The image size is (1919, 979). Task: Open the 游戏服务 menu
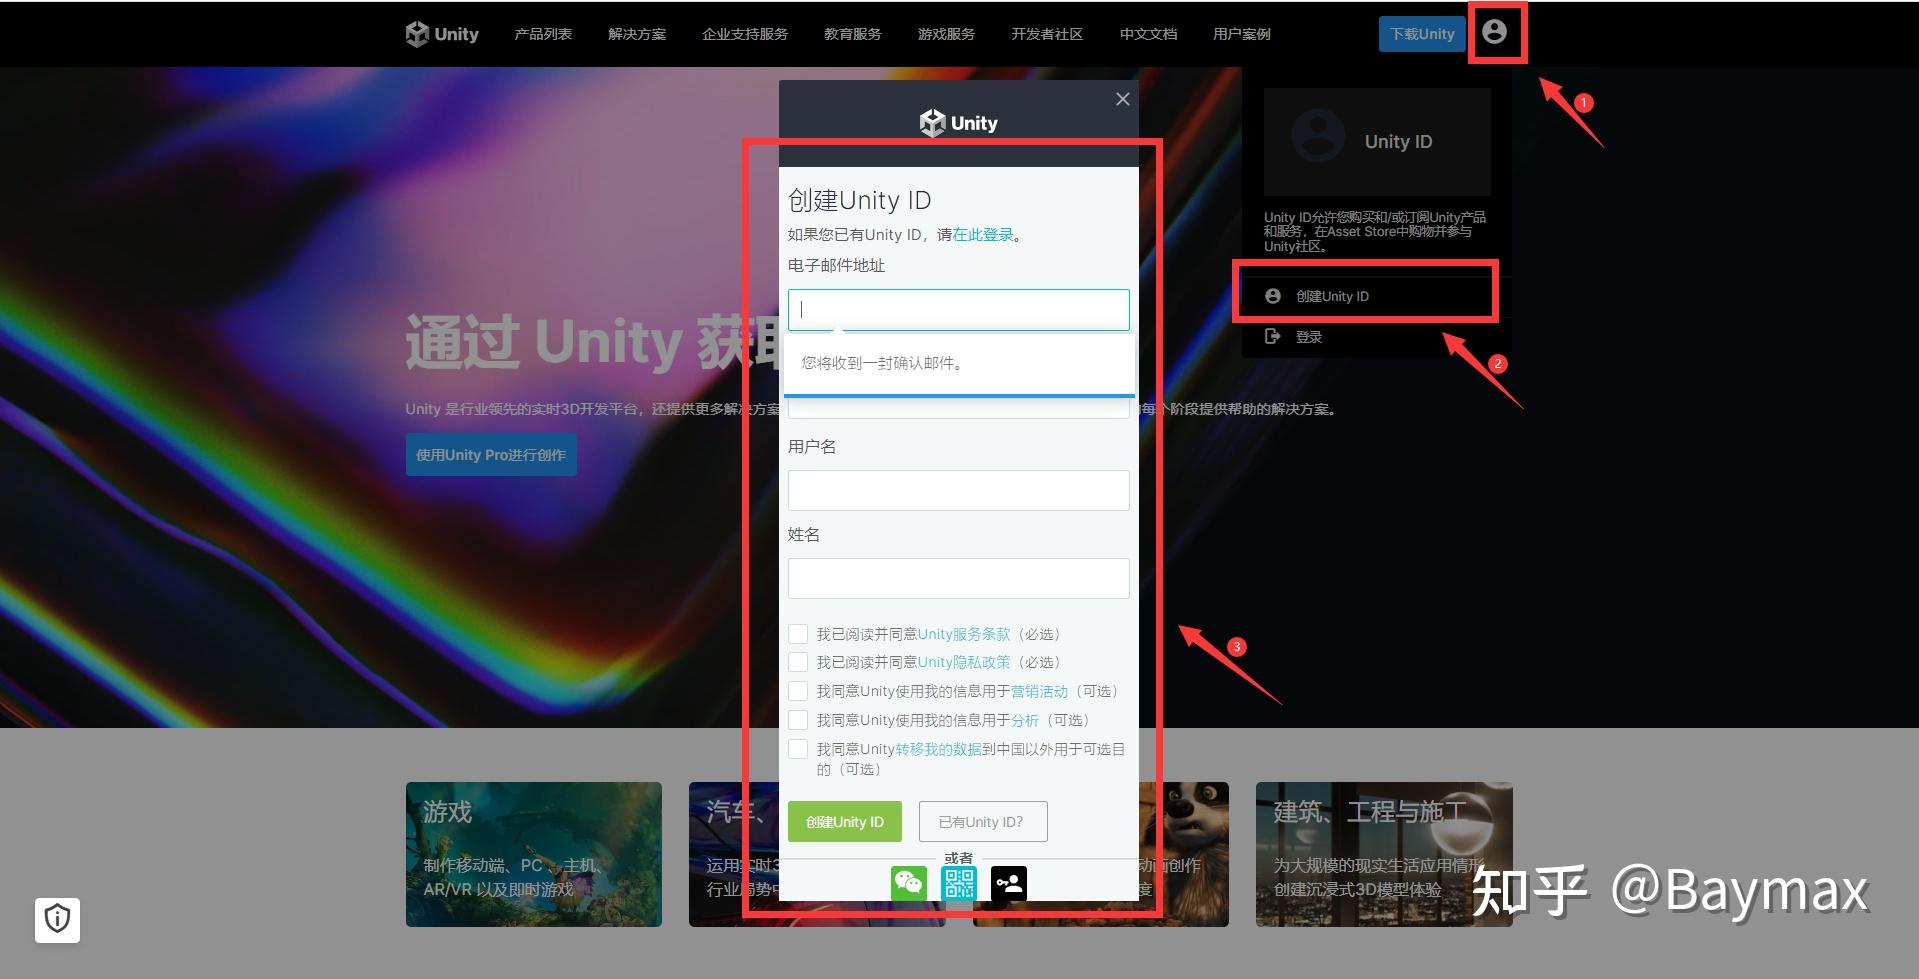pos(944,33)
